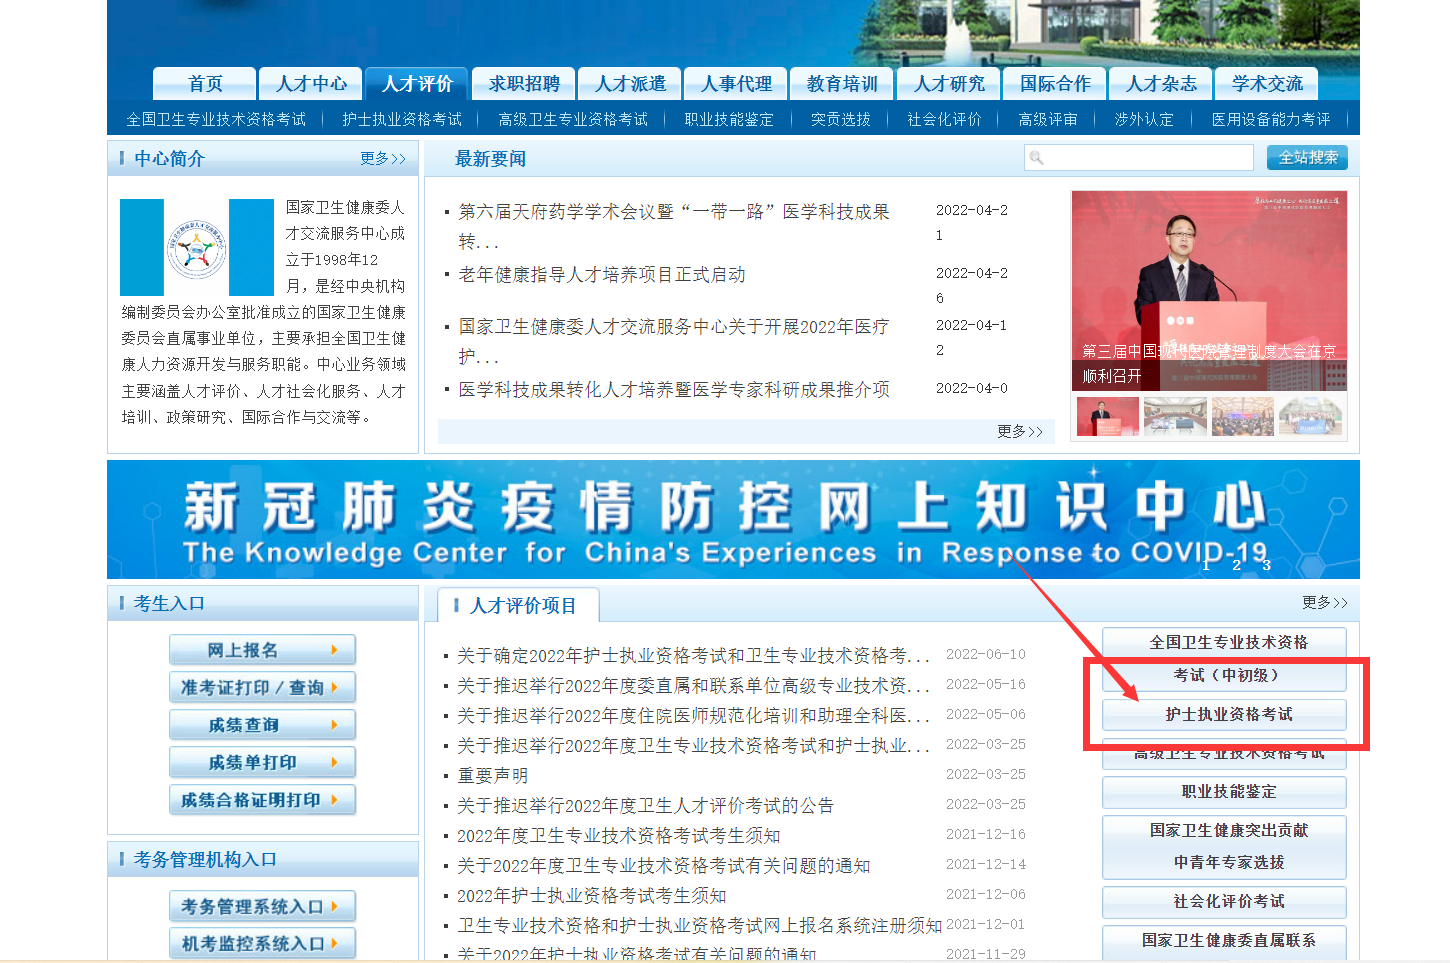Click the site search input field
Screen dimensions: 1450x963
pyautogui.click(x=1138, y=157)
